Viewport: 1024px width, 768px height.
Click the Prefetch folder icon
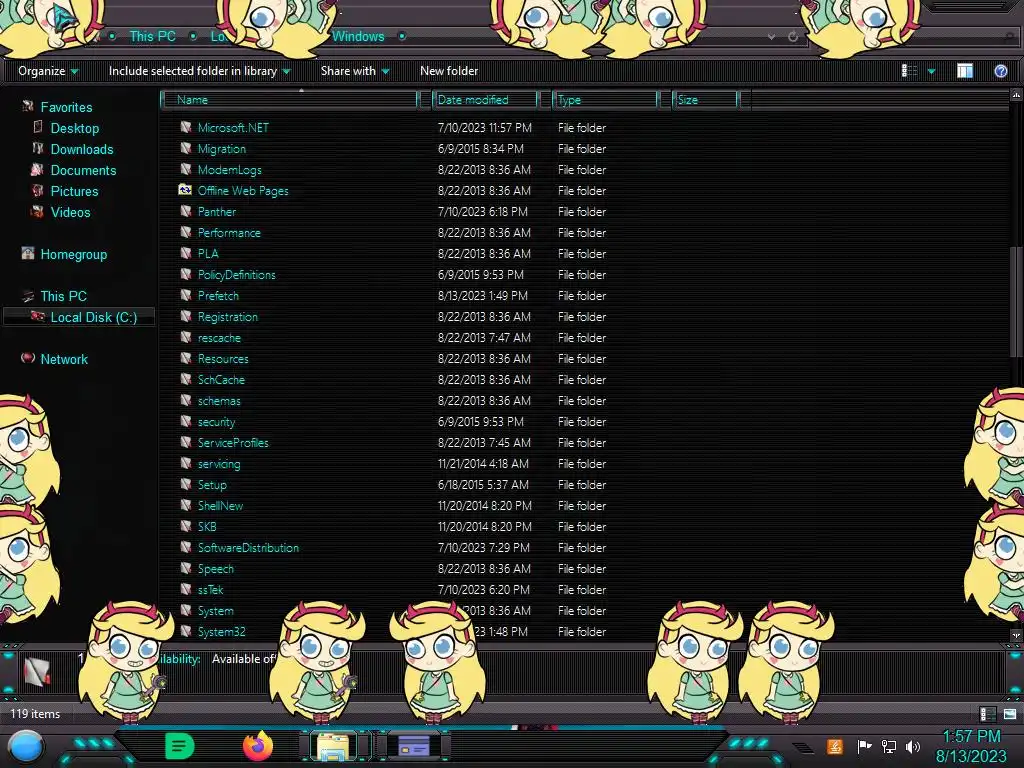[186, 295]
